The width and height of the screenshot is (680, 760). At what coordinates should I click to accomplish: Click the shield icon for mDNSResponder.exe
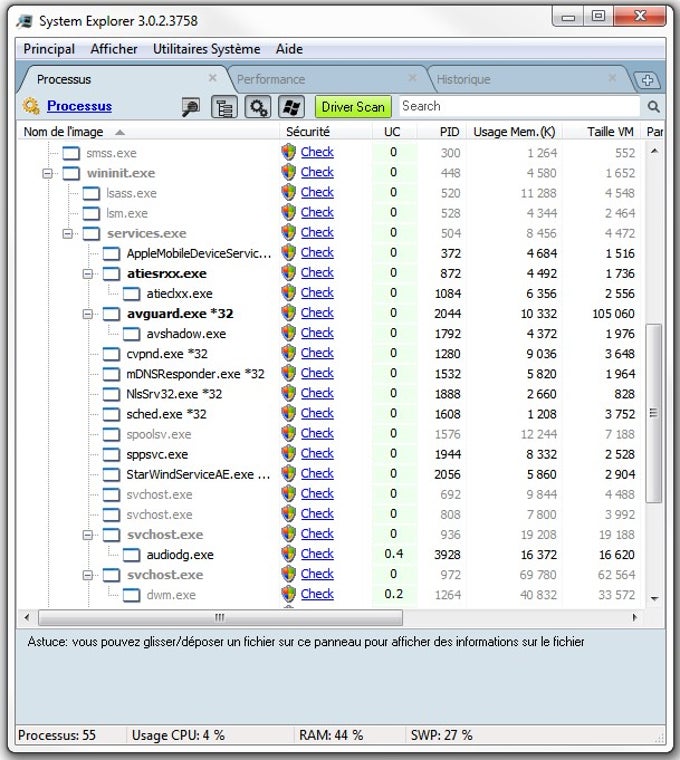coord(288,373)
